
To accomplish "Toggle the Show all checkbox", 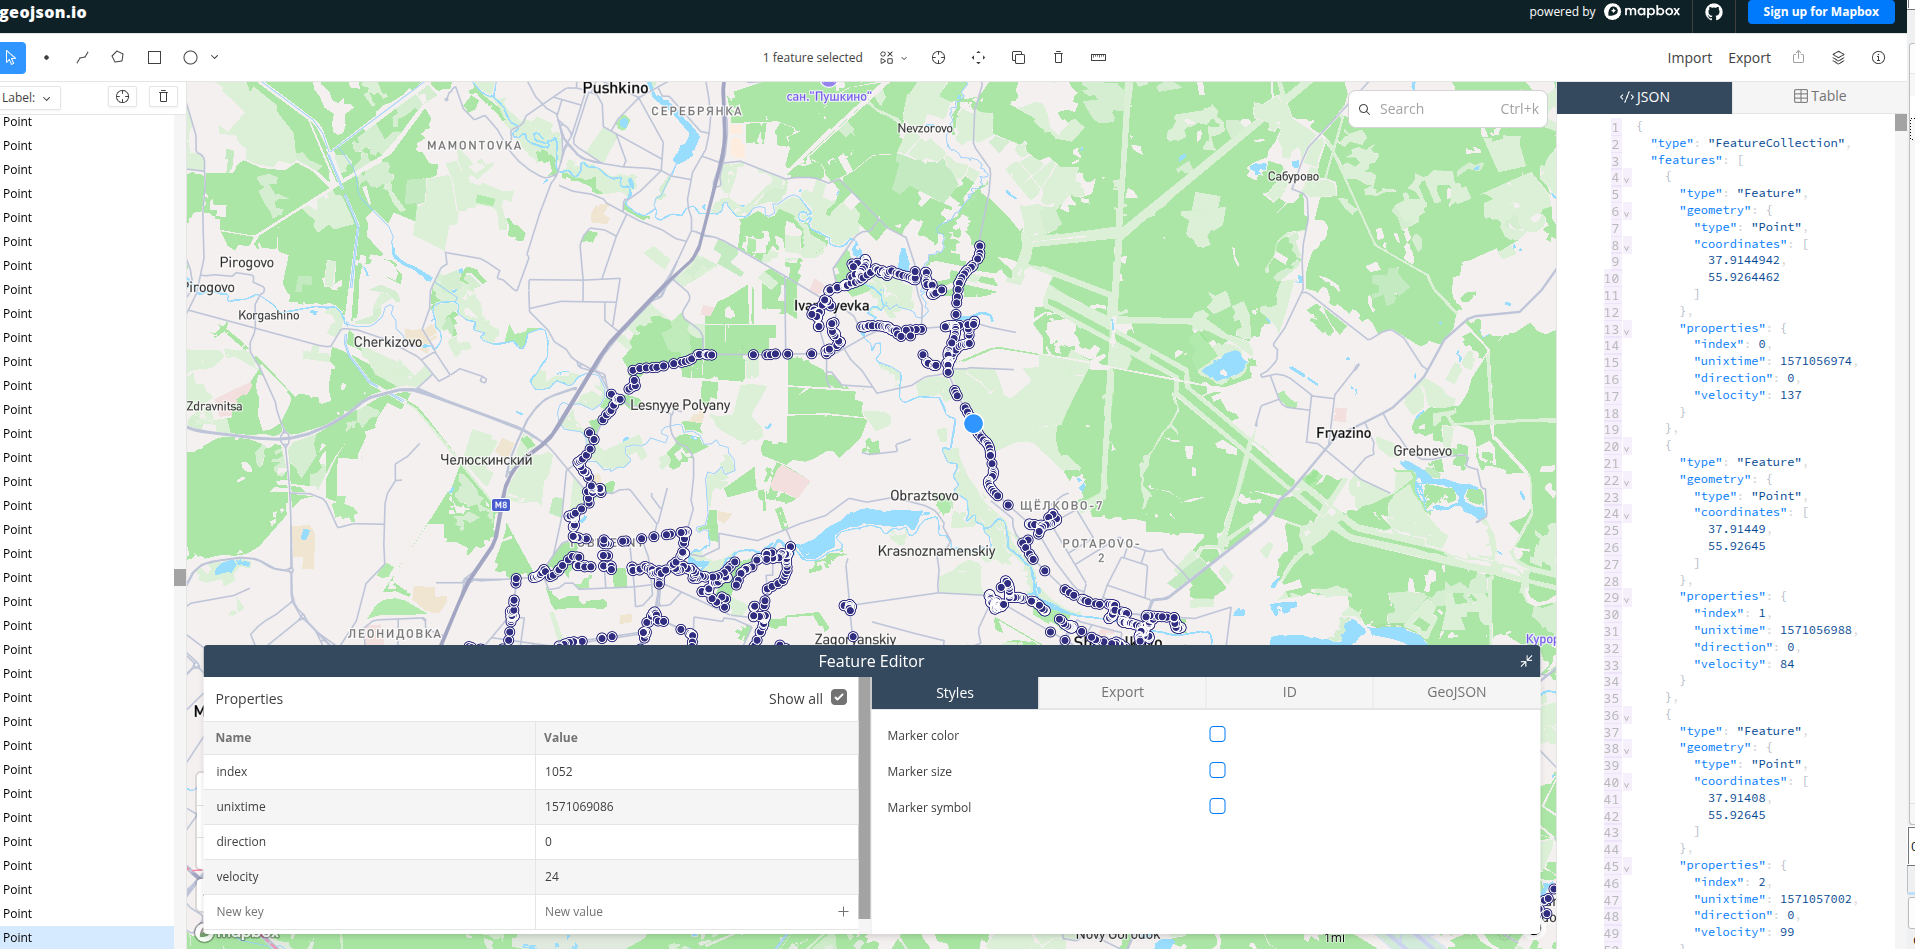I will (x=839, y=698).
